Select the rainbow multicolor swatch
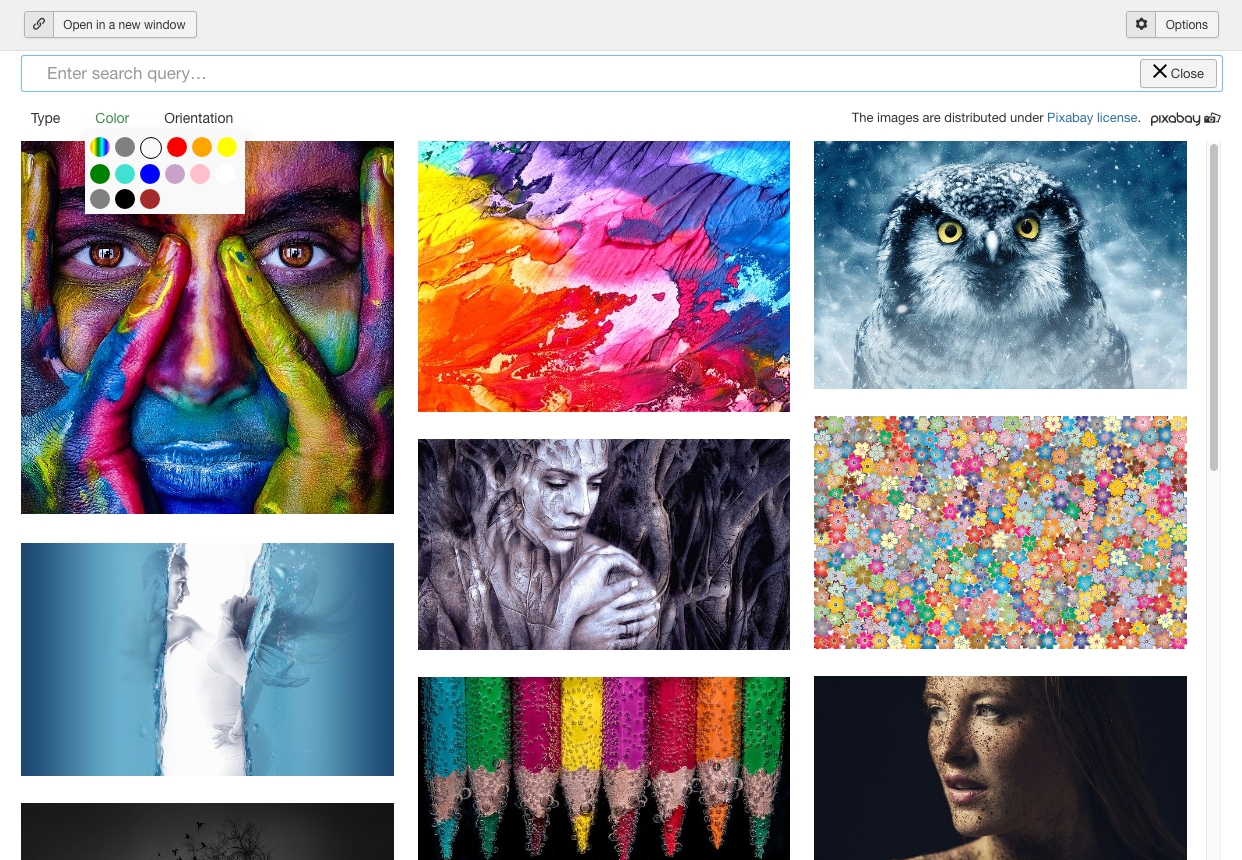Image resolution: width=1242 pixels, height=860 pixels. (100, 147)
